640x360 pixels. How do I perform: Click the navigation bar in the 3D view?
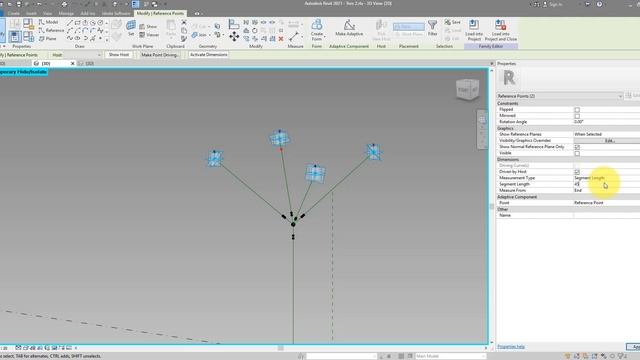[x=482, y=129]
